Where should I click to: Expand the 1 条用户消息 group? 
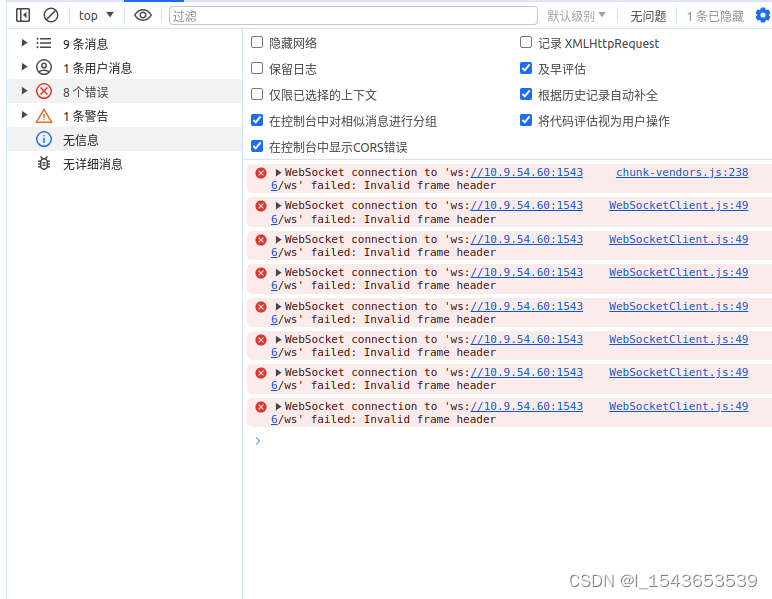[24, 66]
